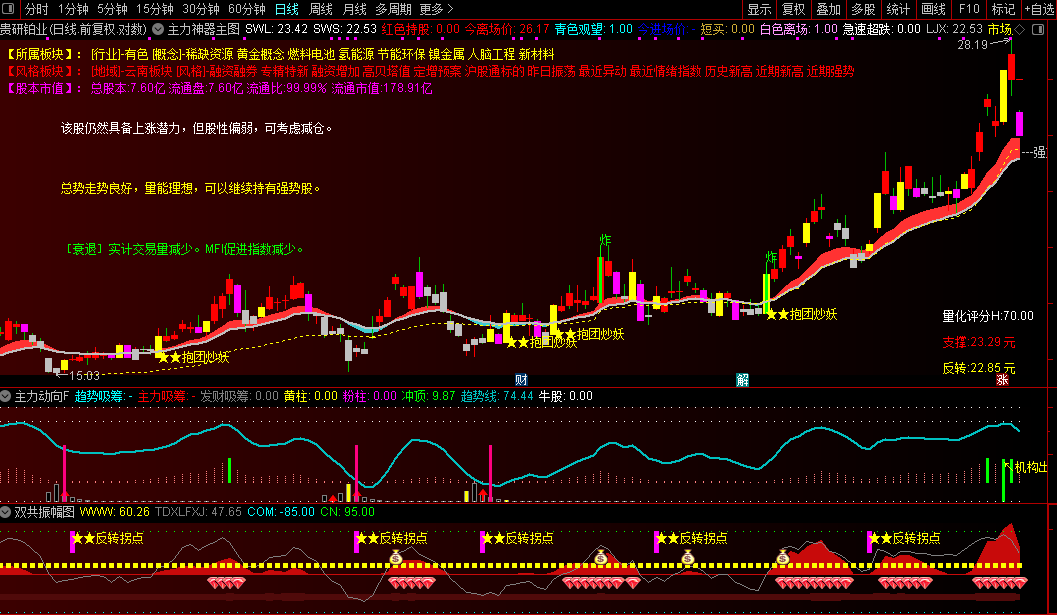Image resolution: width=1057 pixels, height=615 pixels.
Task: Click the 【风格板块】 label
Action: pyautogui.click(x=44, y=71)
